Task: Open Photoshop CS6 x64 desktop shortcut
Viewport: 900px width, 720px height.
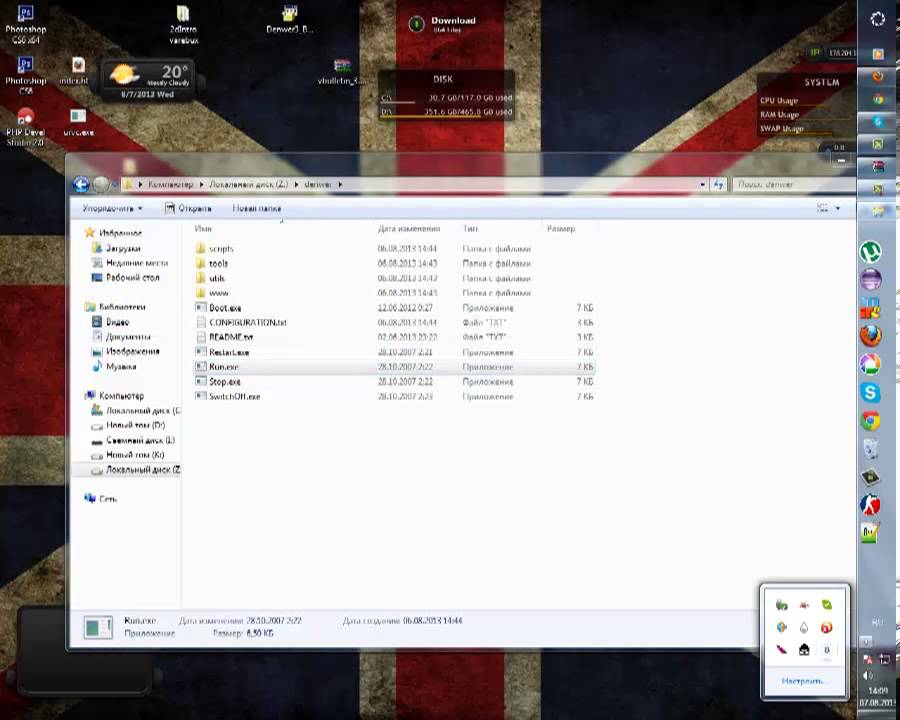Action: (26, 24)
